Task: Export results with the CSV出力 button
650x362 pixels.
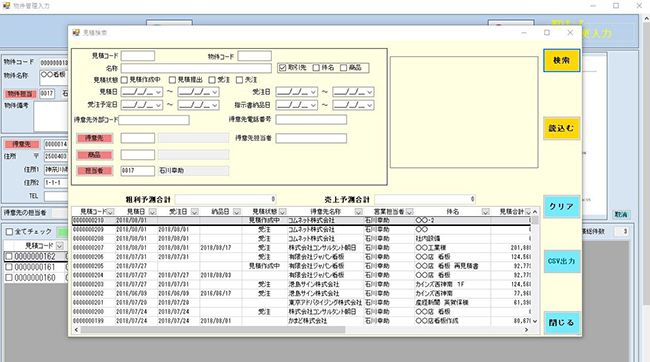Action: point(562,261)
